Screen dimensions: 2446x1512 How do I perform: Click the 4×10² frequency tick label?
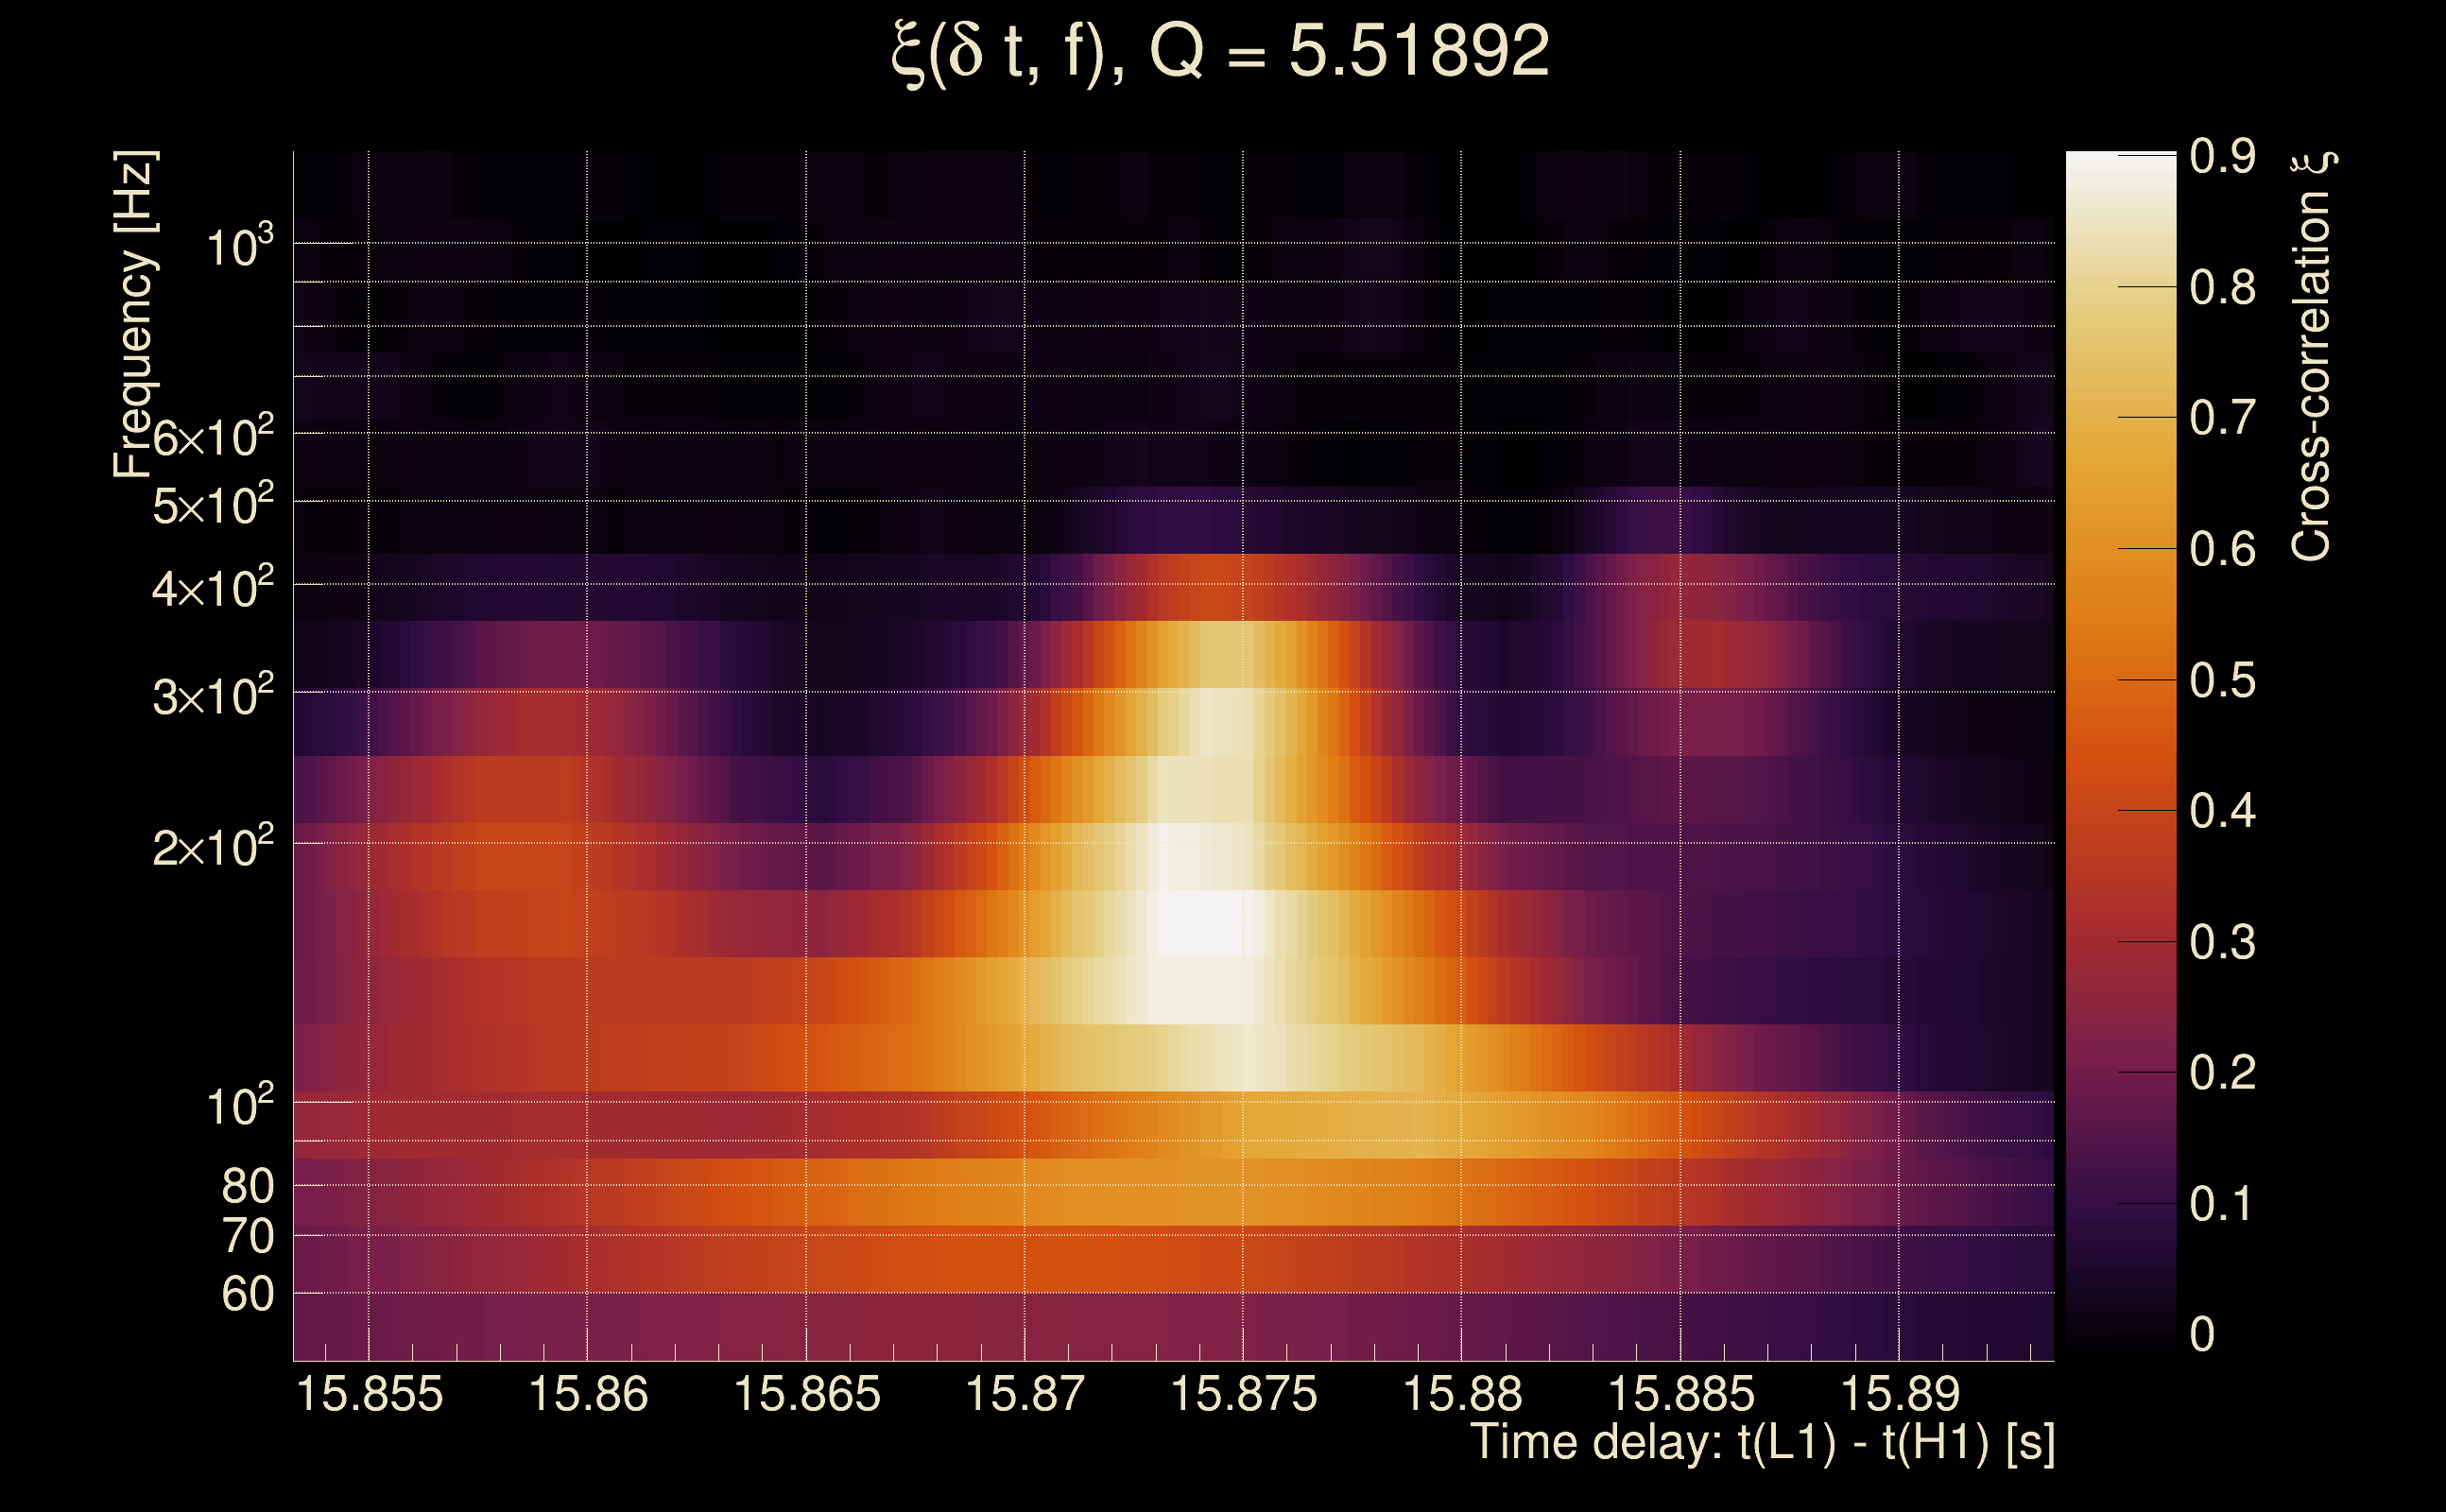coord(212,588)
